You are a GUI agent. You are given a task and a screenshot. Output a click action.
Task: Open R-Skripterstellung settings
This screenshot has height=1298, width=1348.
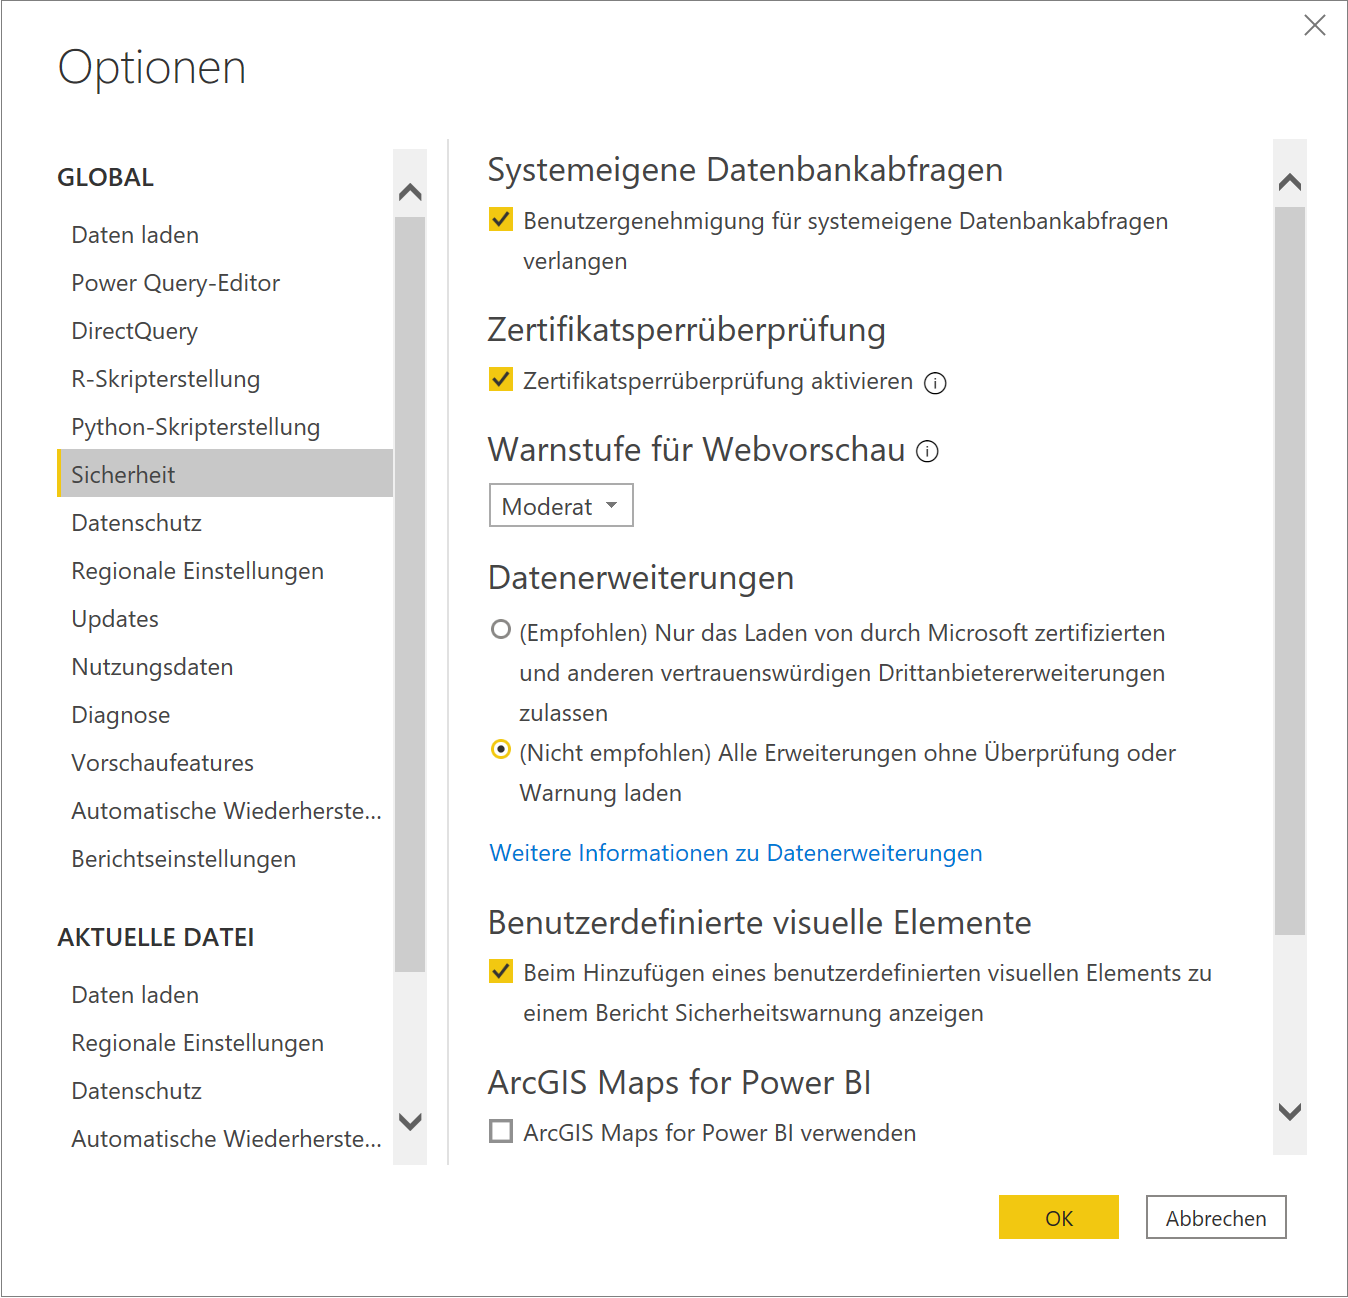[225, 379]
